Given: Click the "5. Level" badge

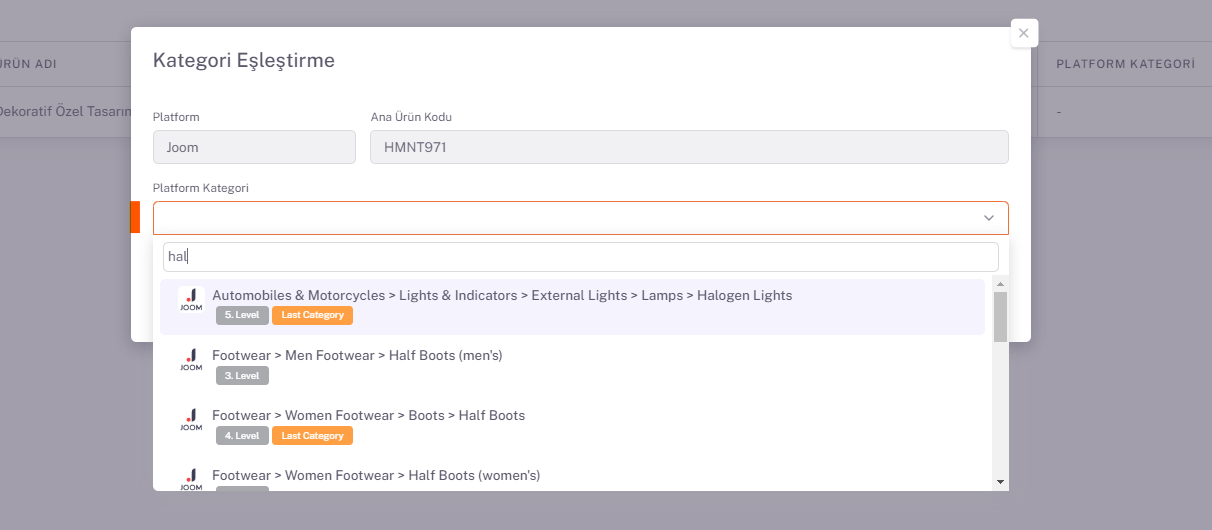Looking at the screenshot, I should pos(242,315).
